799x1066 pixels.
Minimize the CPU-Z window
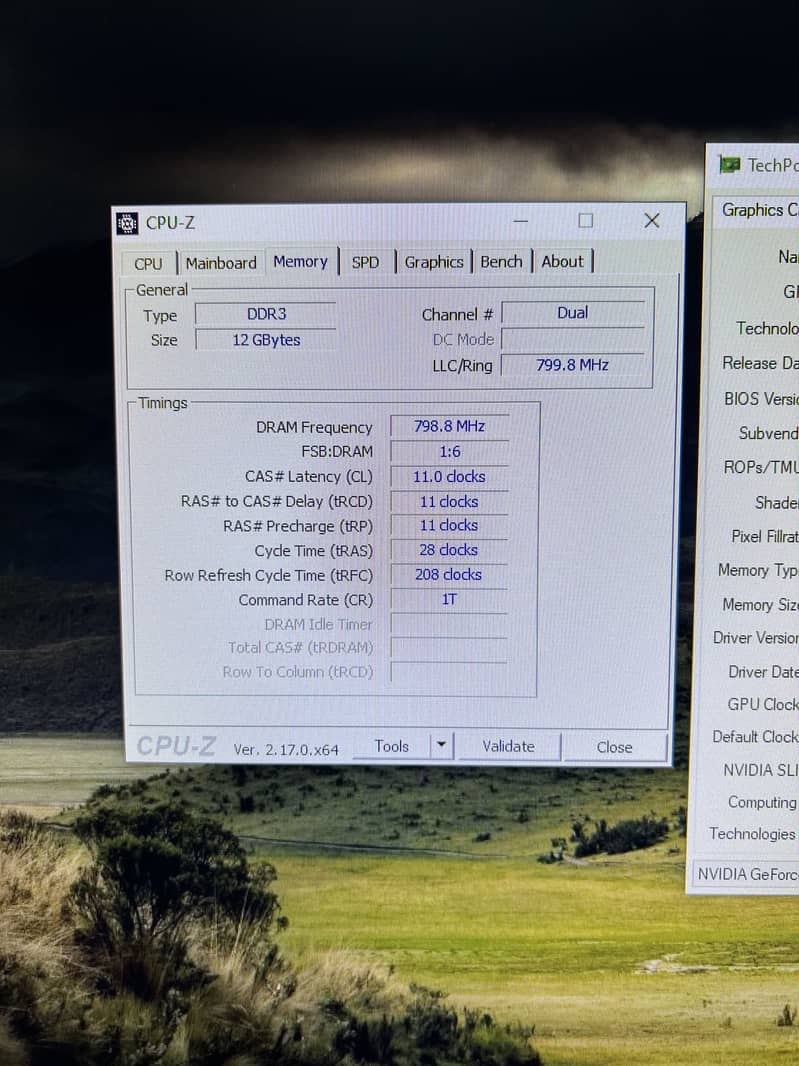(521, 220)
